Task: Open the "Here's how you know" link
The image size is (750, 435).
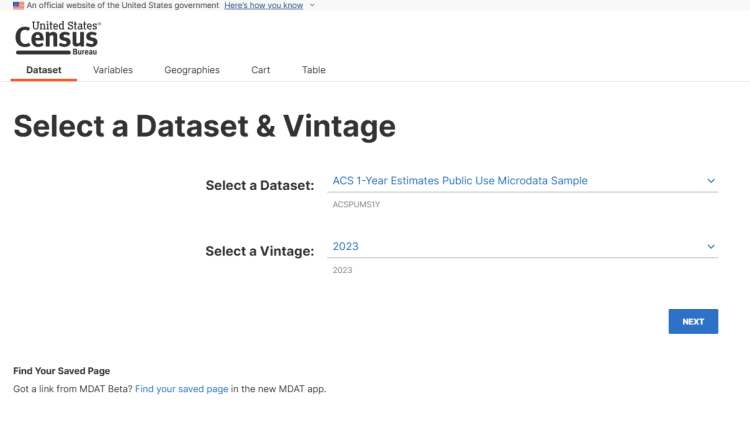Action: (264, 5)
